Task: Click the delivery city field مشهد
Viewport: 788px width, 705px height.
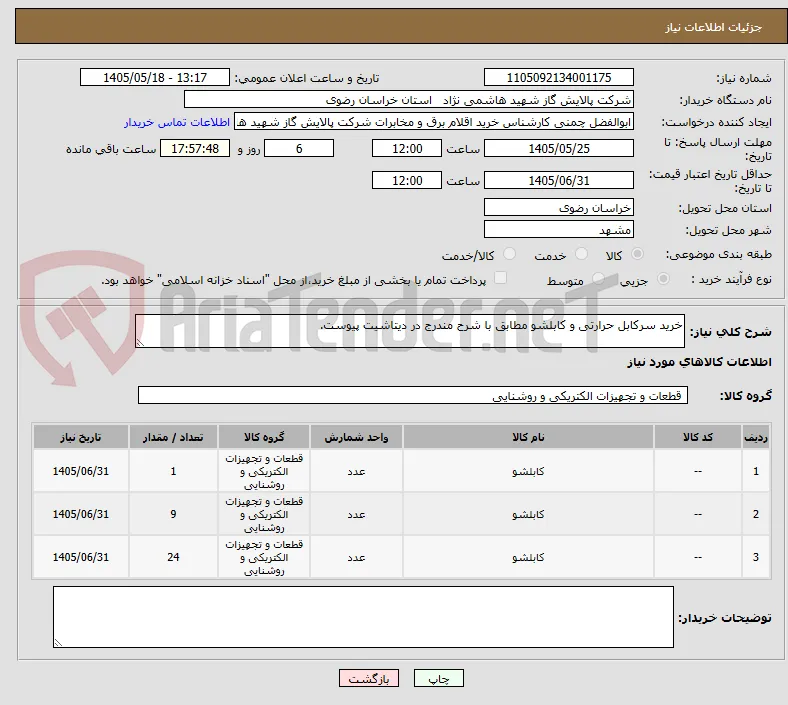Action: [x=558, y=230]
